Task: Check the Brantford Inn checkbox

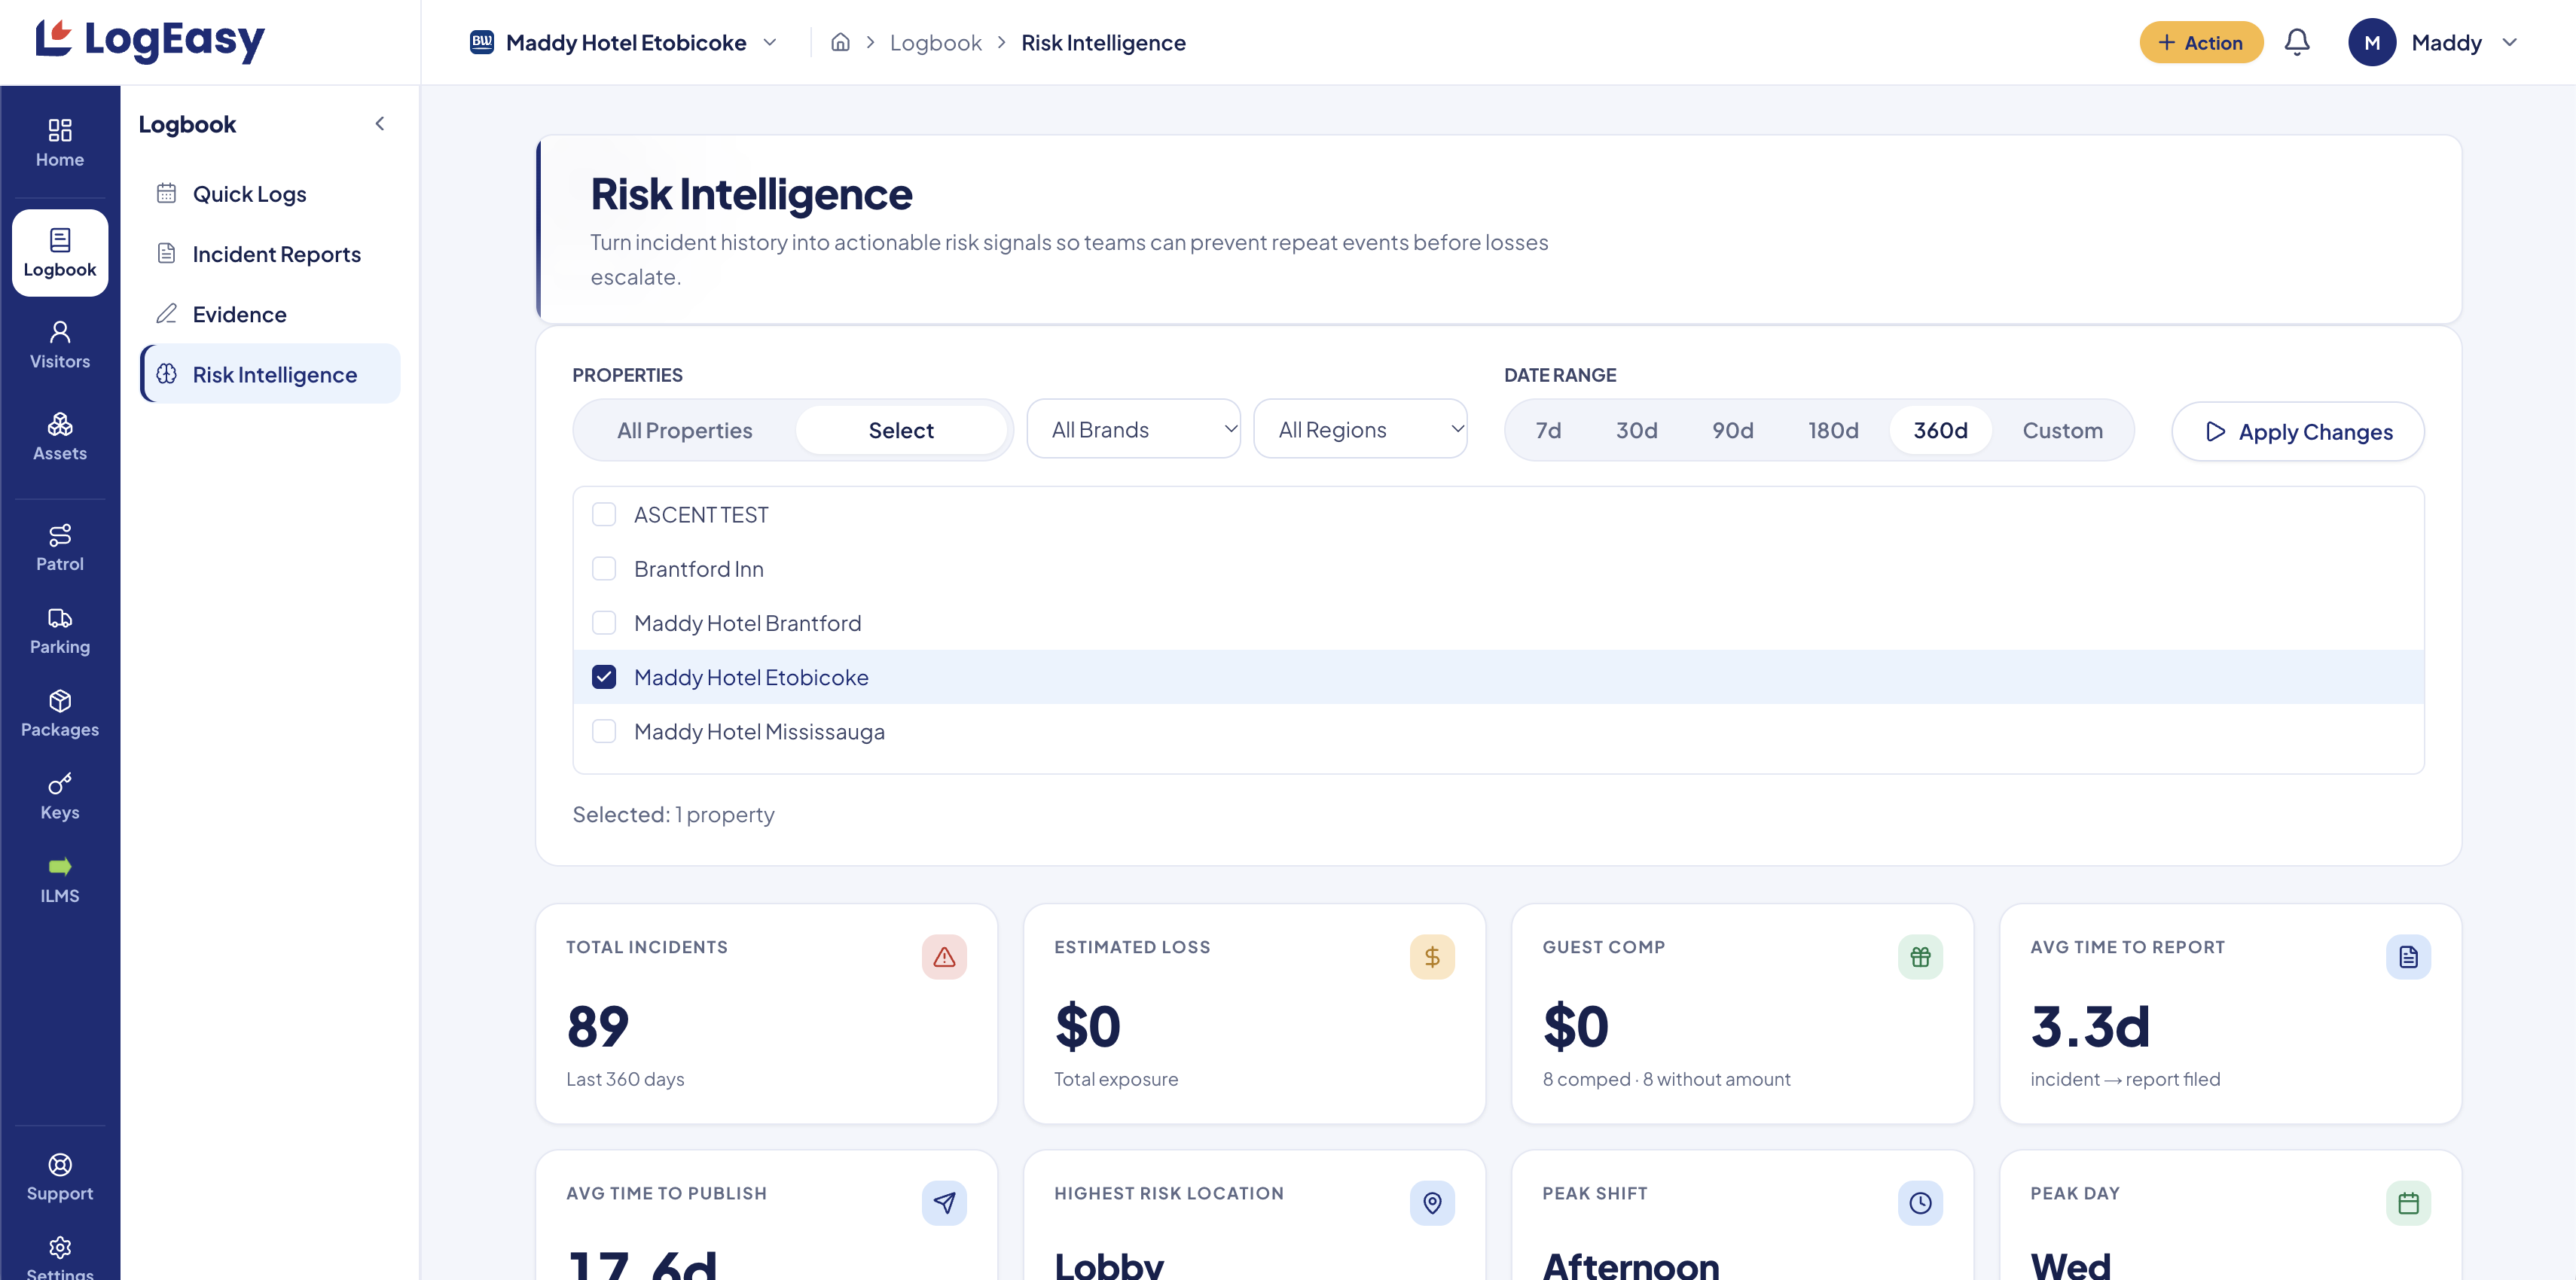Action: click(x=604, y=569)
